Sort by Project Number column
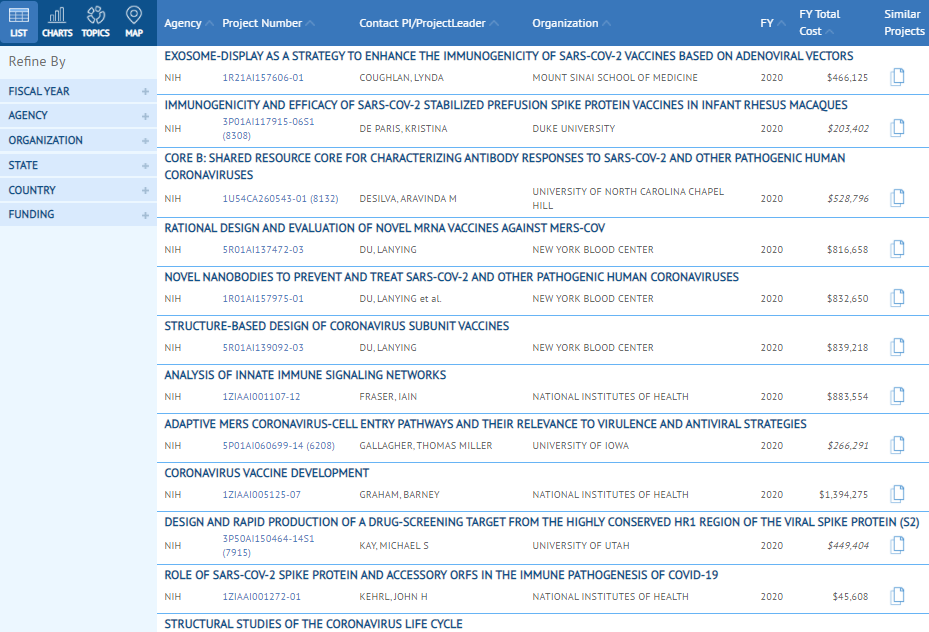The height and width of the screenshot is (632, 929). pos(268,23)
